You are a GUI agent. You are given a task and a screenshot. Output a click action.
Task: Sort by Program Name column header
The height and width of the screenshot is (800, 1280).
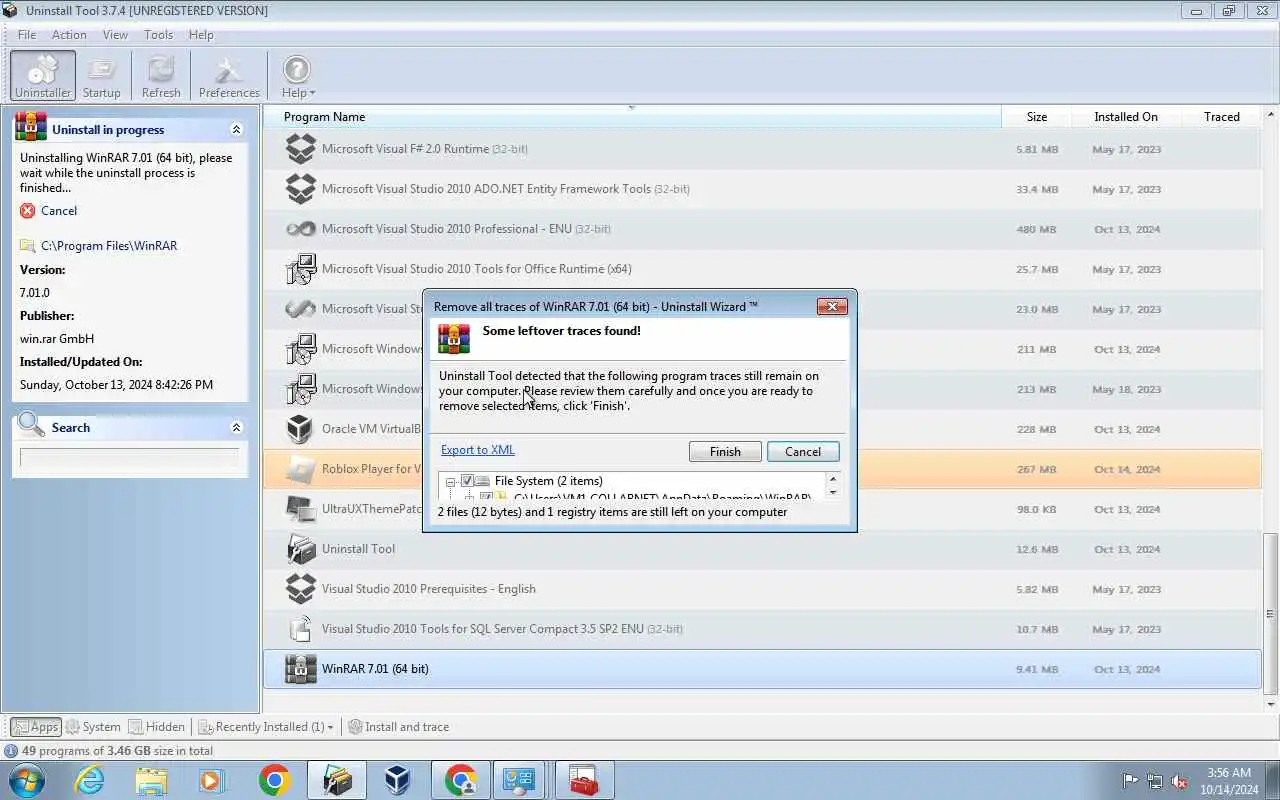pos(631,117)
